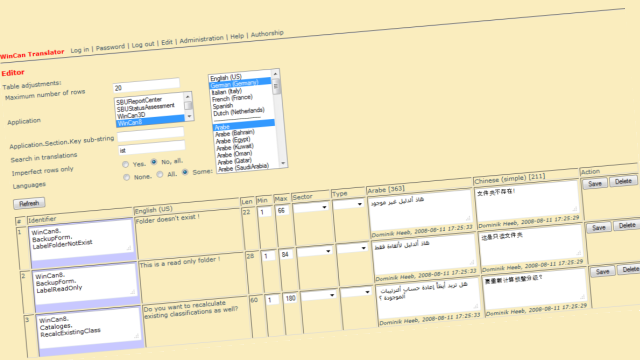The width and height of the screenshot is (640, 360).
Task: Select Arabe (Oman) in language list
Action: tap(234, 154)
